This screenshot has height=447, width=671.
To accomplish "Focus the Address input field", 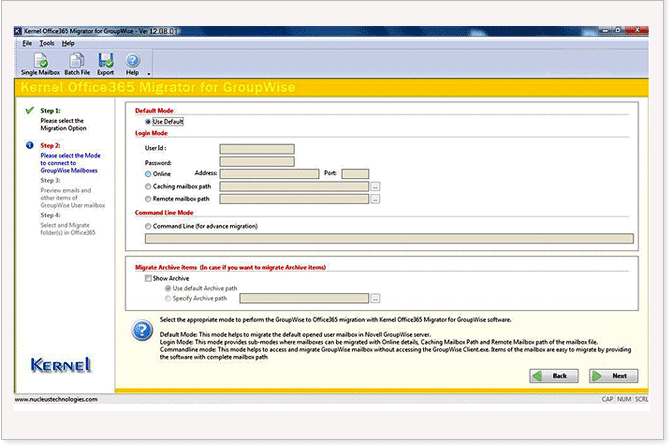I will pyautogui.click(x=269, y=174).
